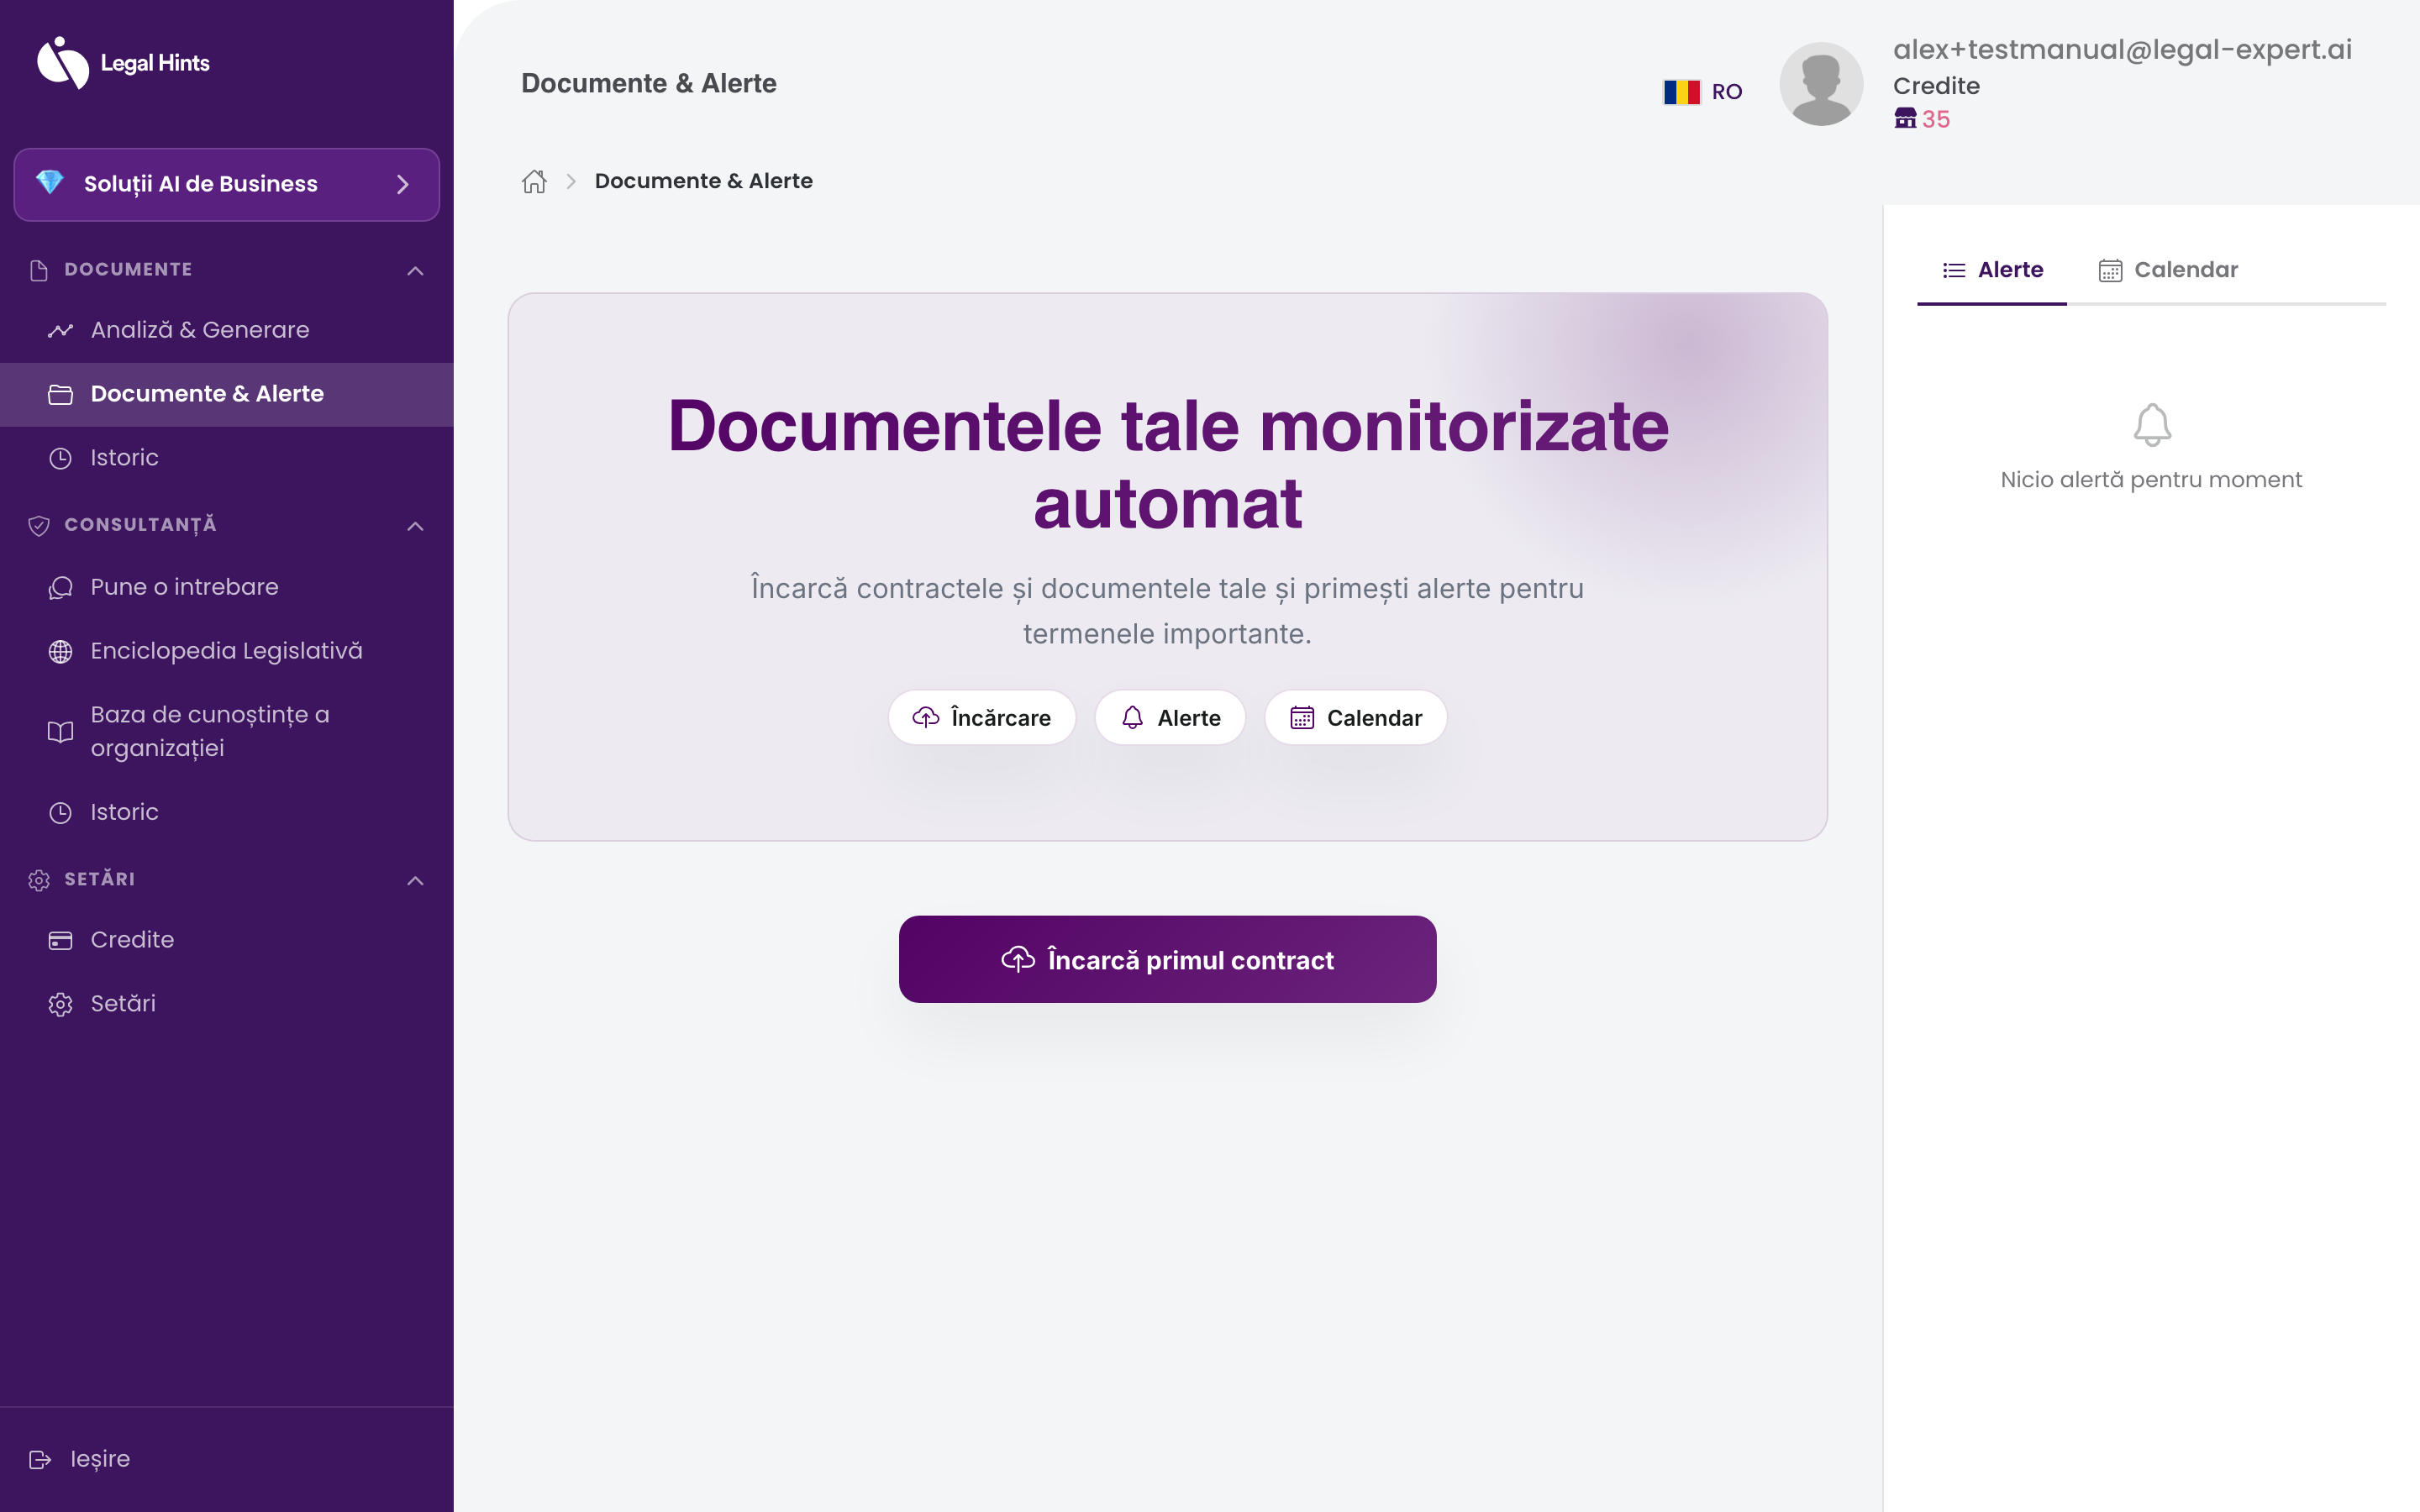Click the credits count 35
The image size is (2420, 1512).
click(x=1936, y=119)
